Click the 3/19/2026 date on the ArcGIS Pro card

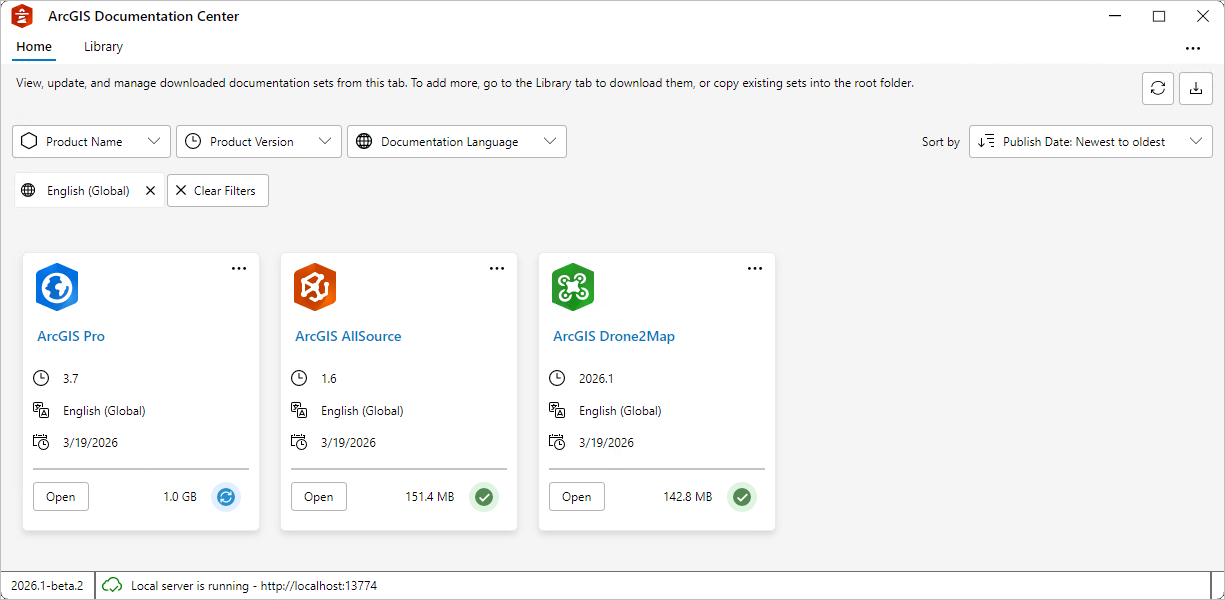click(90, 443)
